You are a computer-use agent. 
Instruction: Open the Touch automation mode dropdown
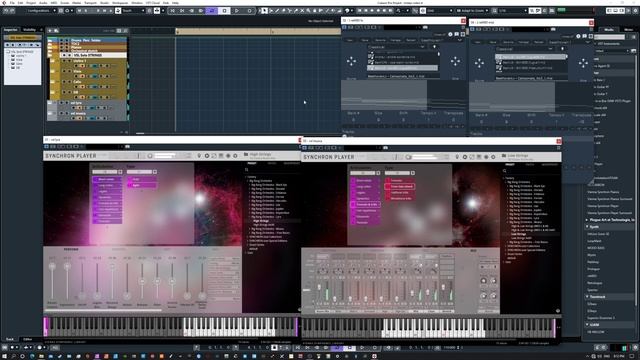(x=133, y=11)
